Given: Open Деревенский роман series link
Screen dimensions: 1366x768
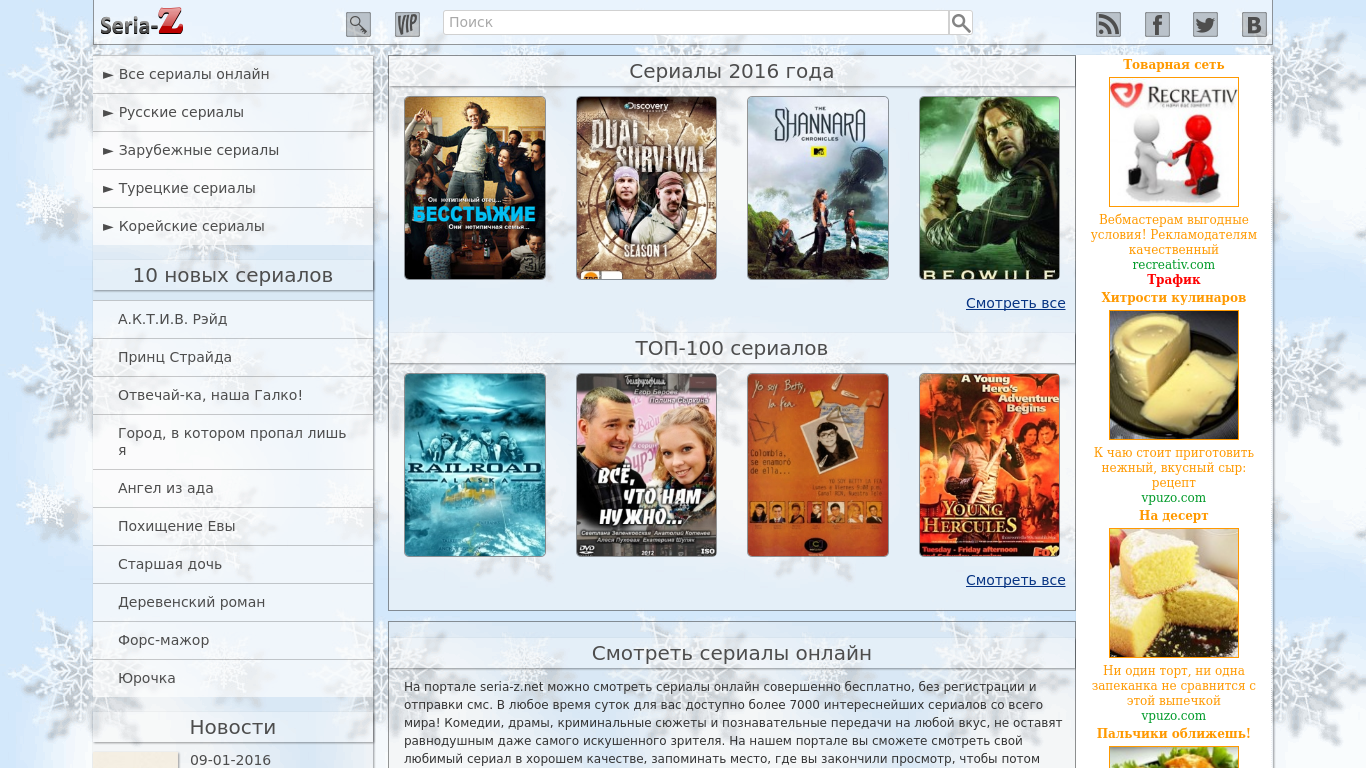Looking at the screenshot, I should (x=233, y=602).
